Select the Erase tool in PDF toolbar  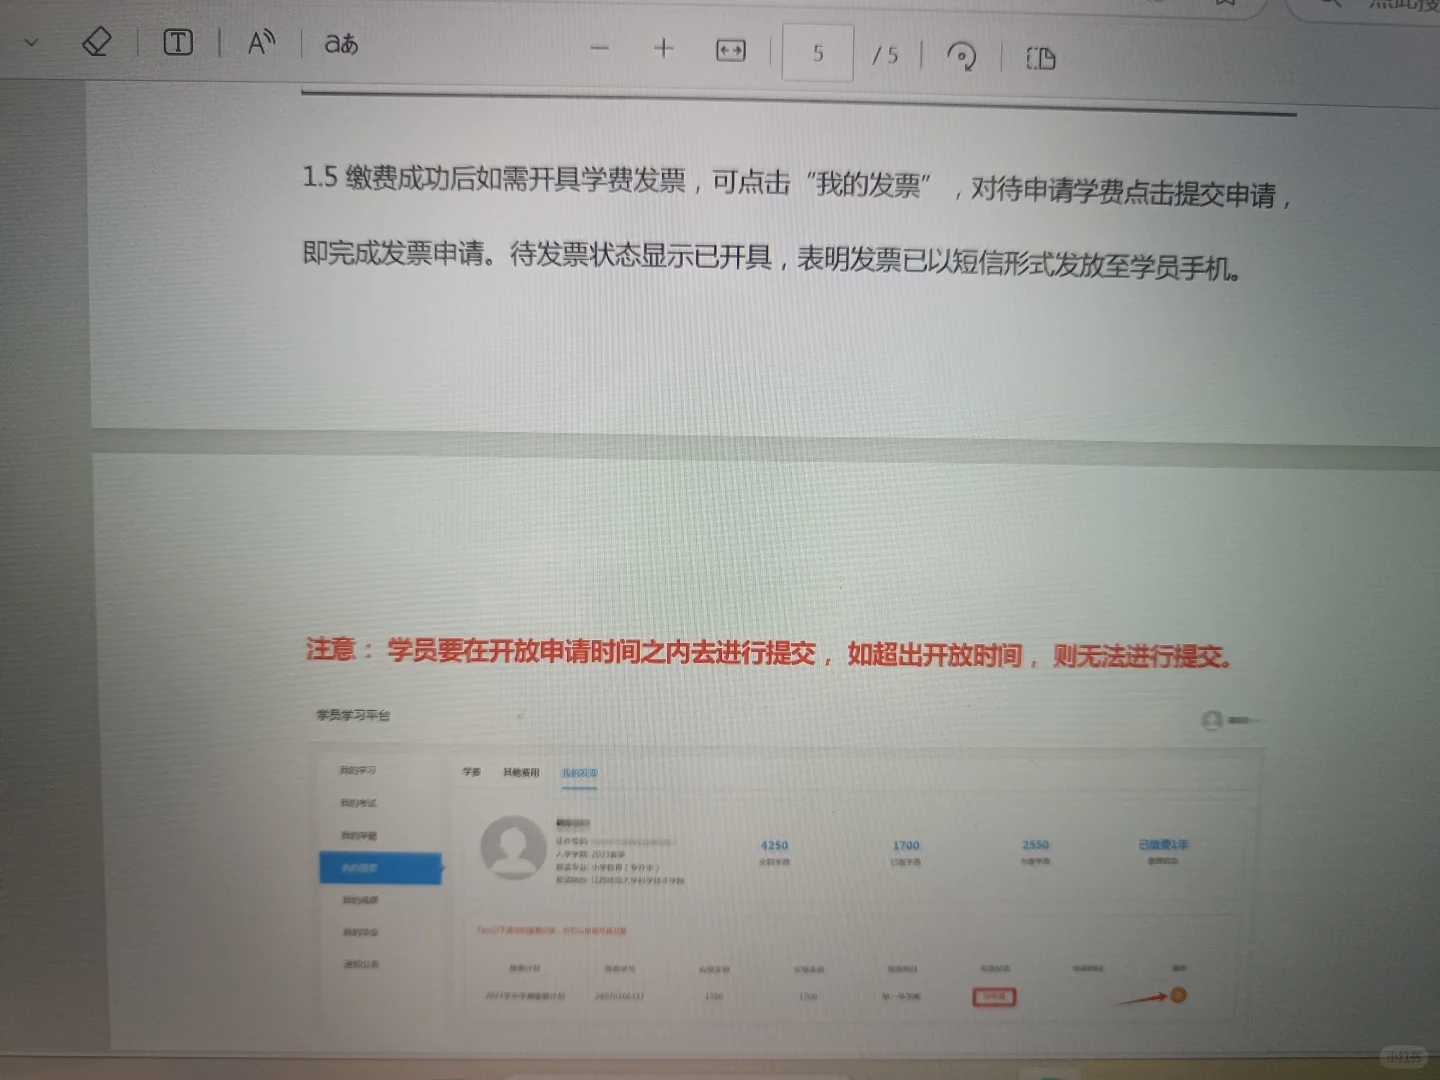[96, 42]
